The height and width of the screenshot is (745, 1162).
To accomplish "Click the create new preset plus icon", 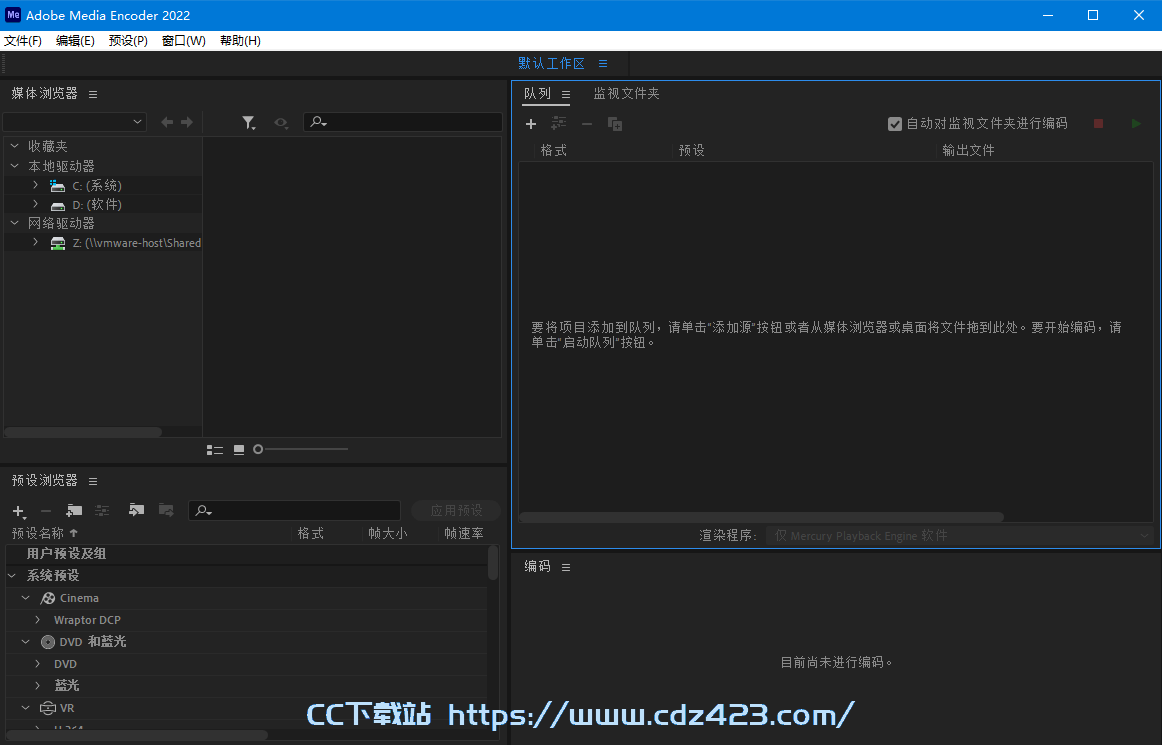I will pos(19,511).
